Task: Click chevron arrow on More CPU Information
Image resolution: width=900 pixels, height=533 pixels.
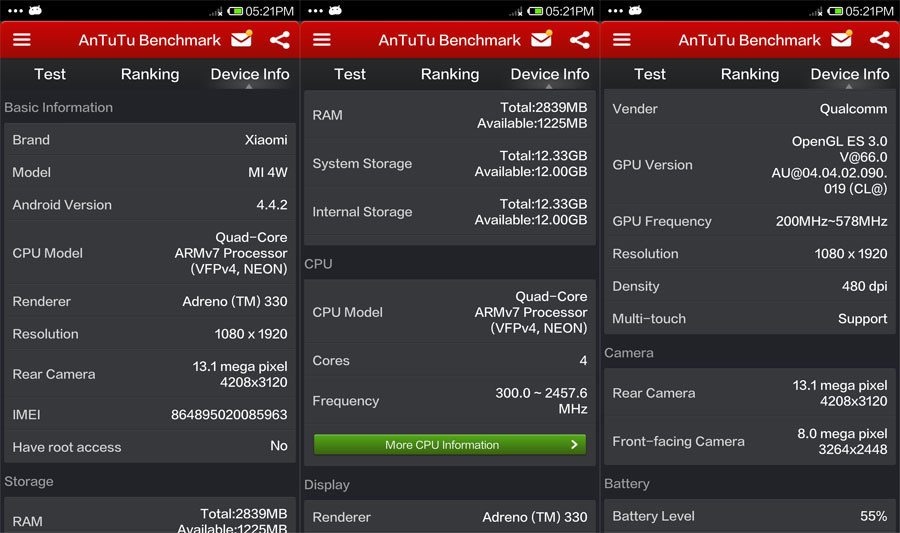Action: tap(574, 445)
